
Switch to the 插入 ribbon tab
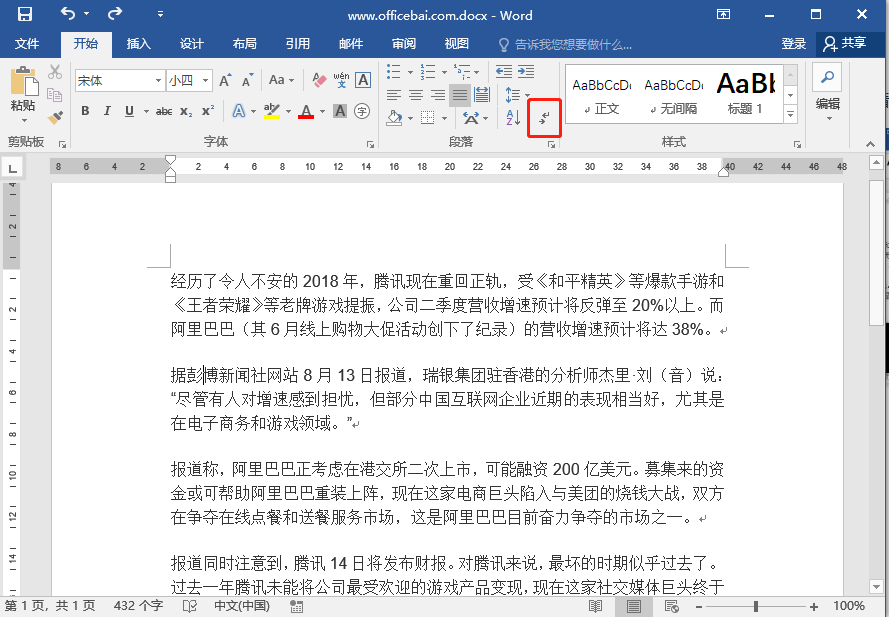[139, 44]
